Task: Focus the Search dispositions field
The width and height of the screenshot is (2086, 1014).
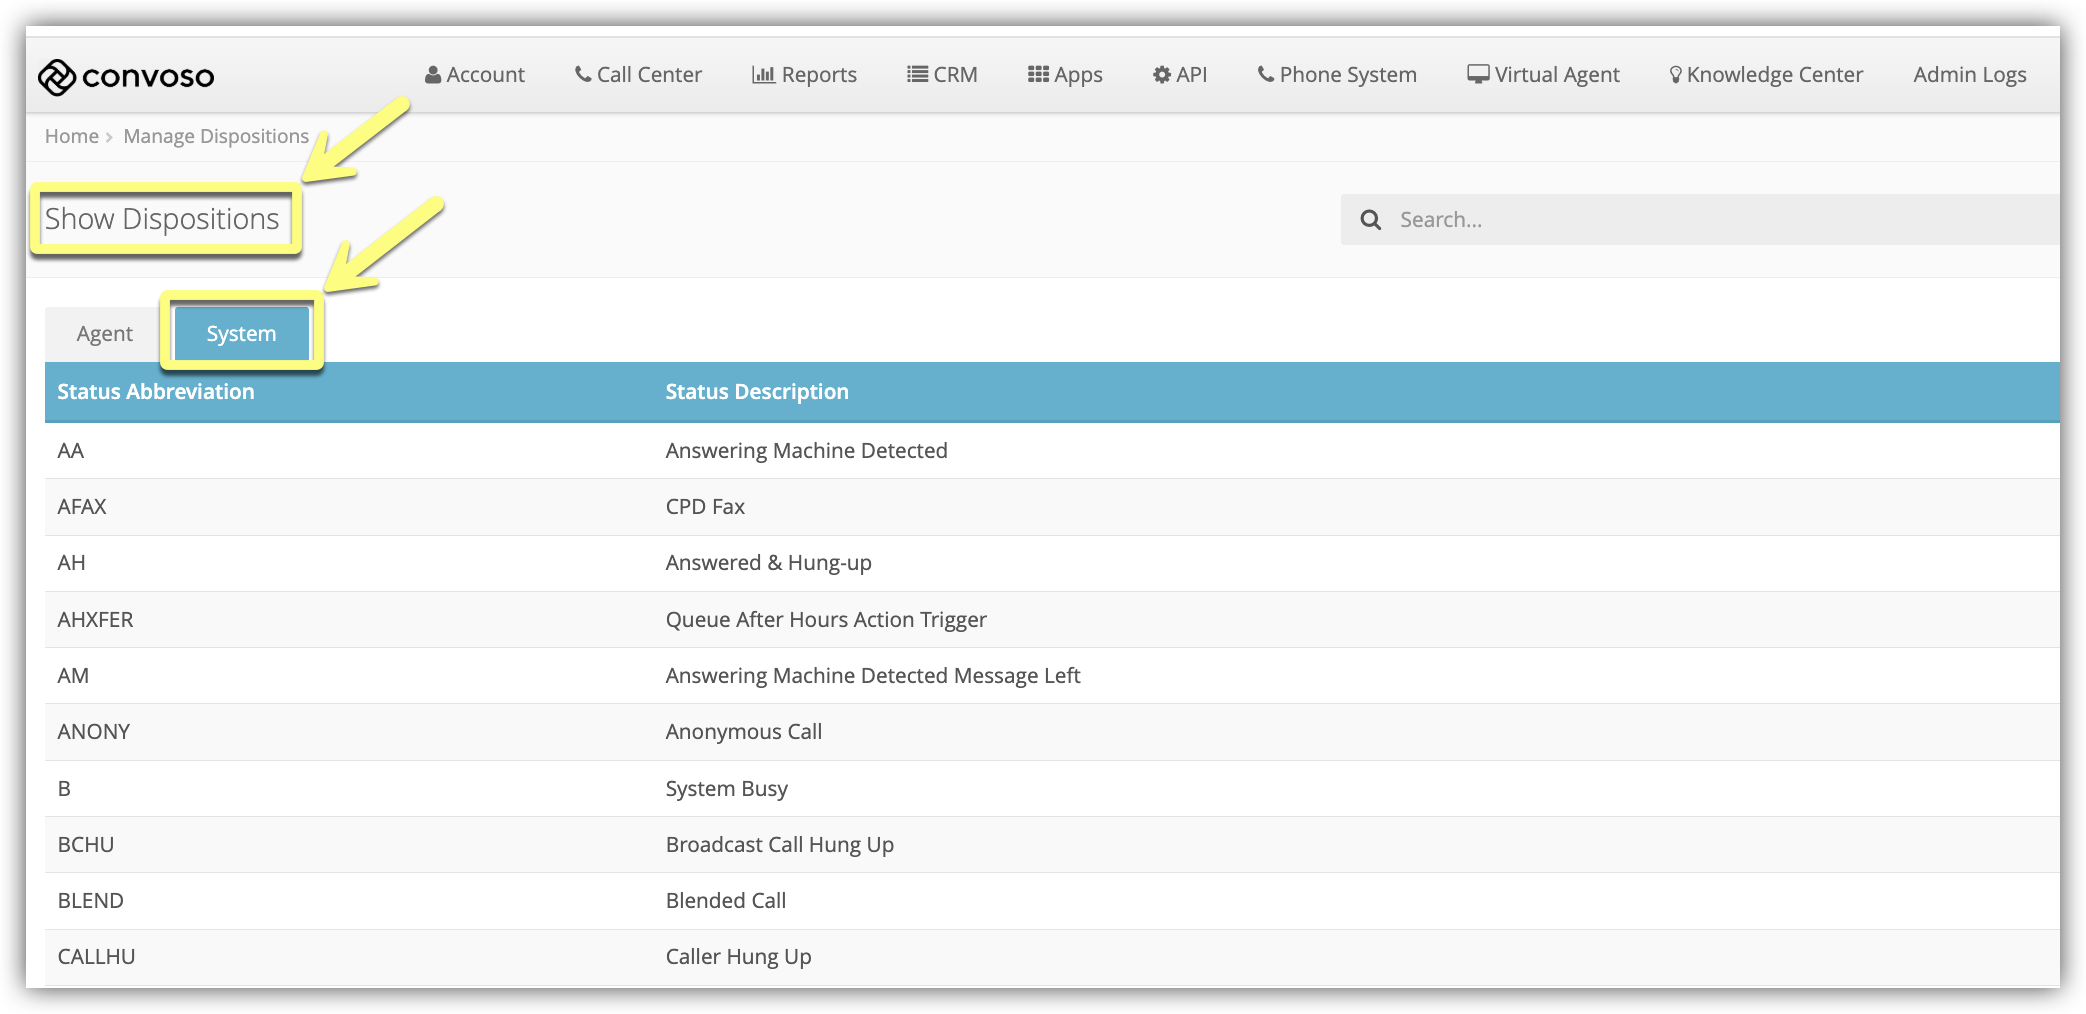Action: click(1700, 220)
